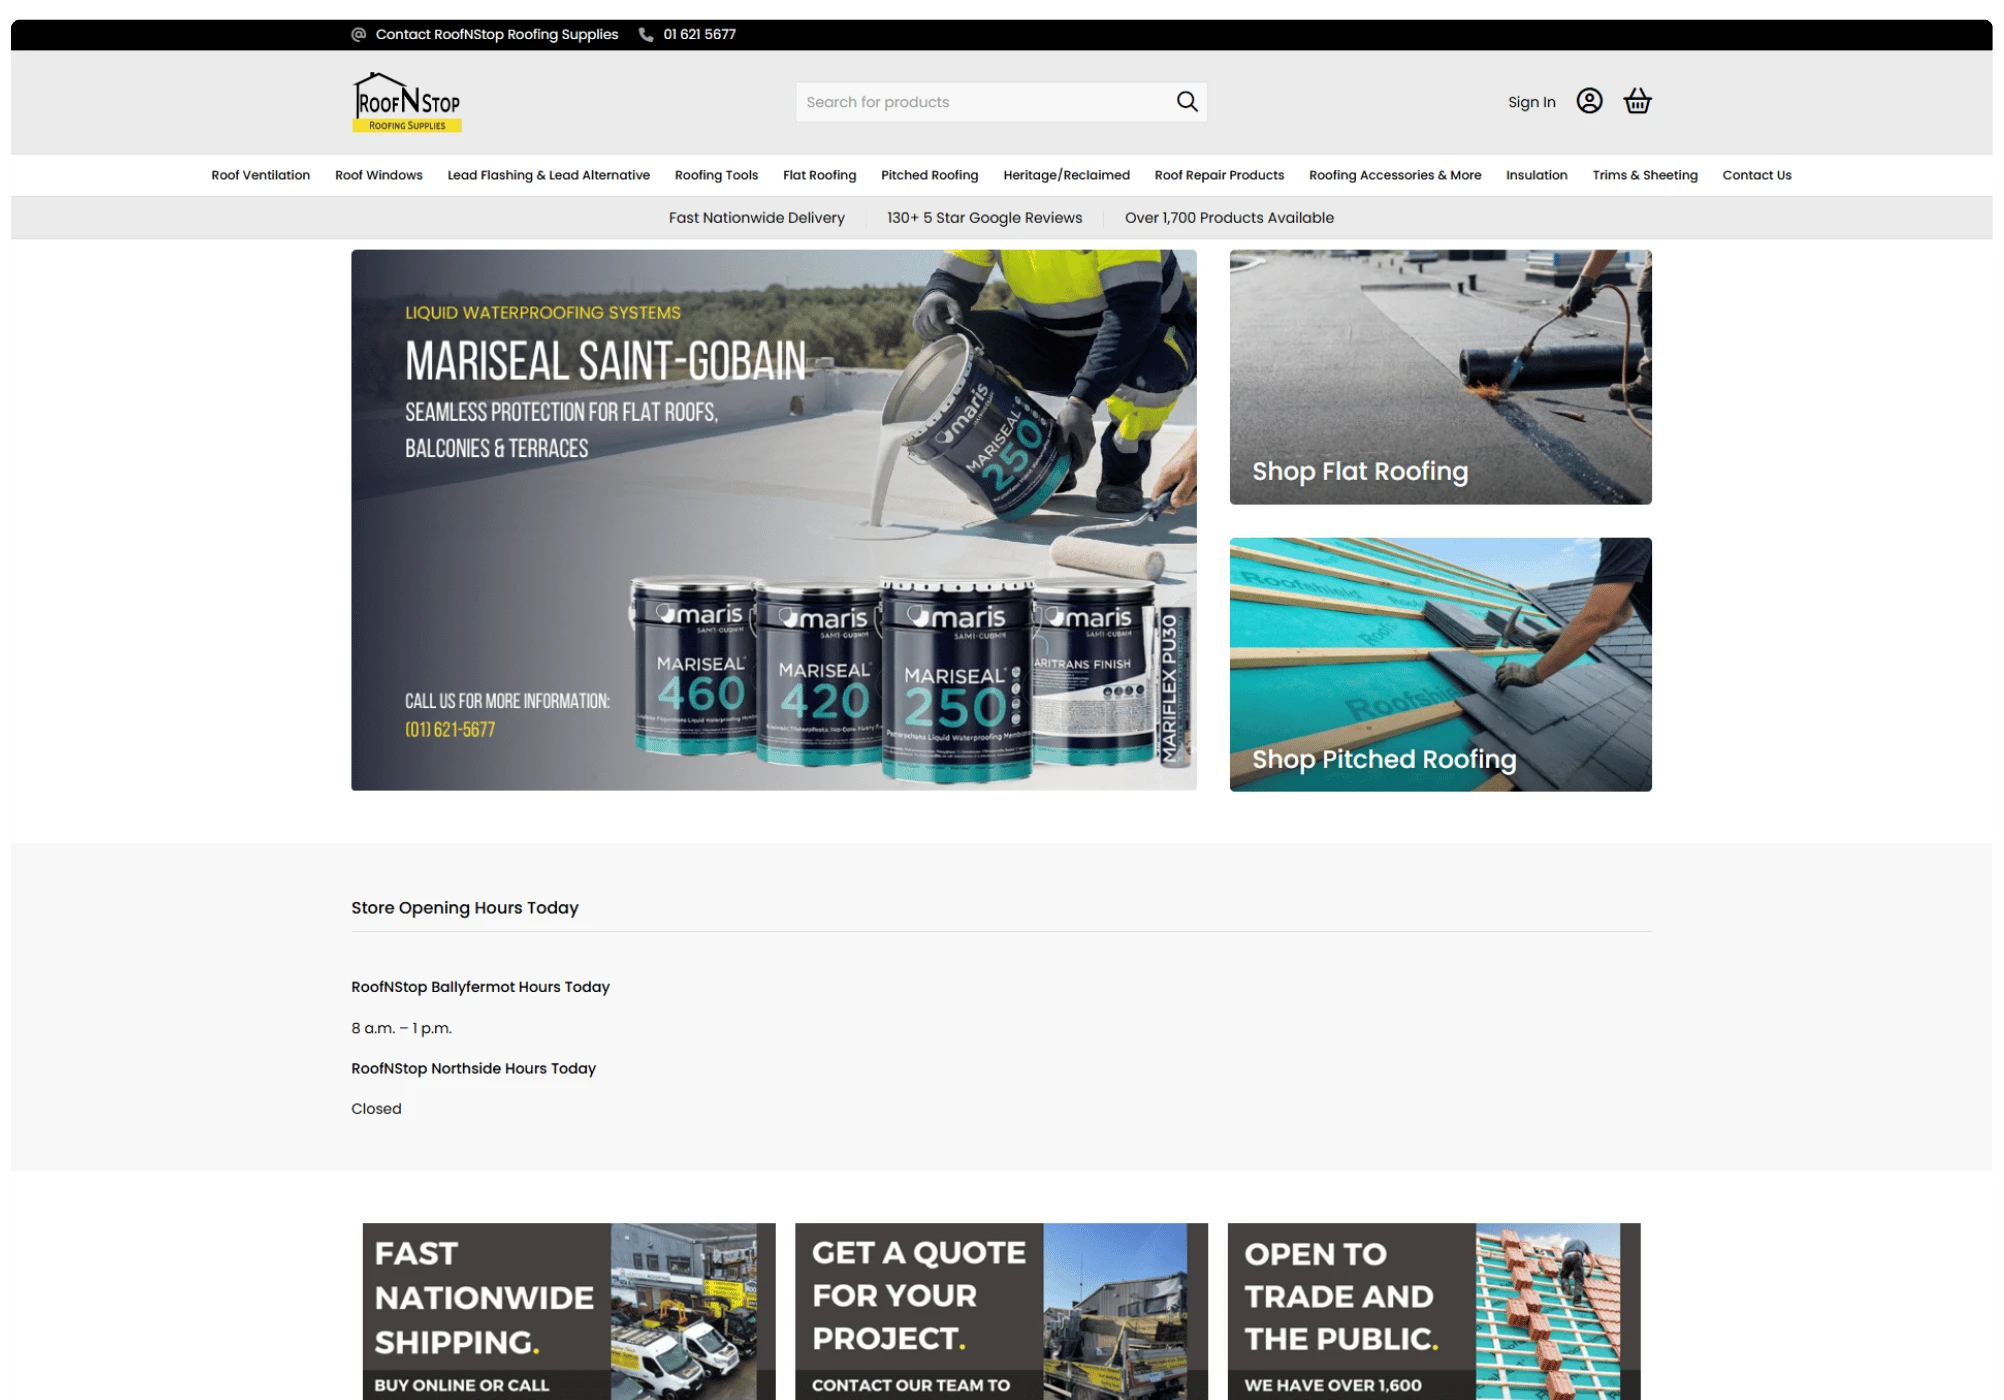Open Lead Flashing & Lead Alternative menu
The image size is (2004, 1400).
tap(548, 175)
